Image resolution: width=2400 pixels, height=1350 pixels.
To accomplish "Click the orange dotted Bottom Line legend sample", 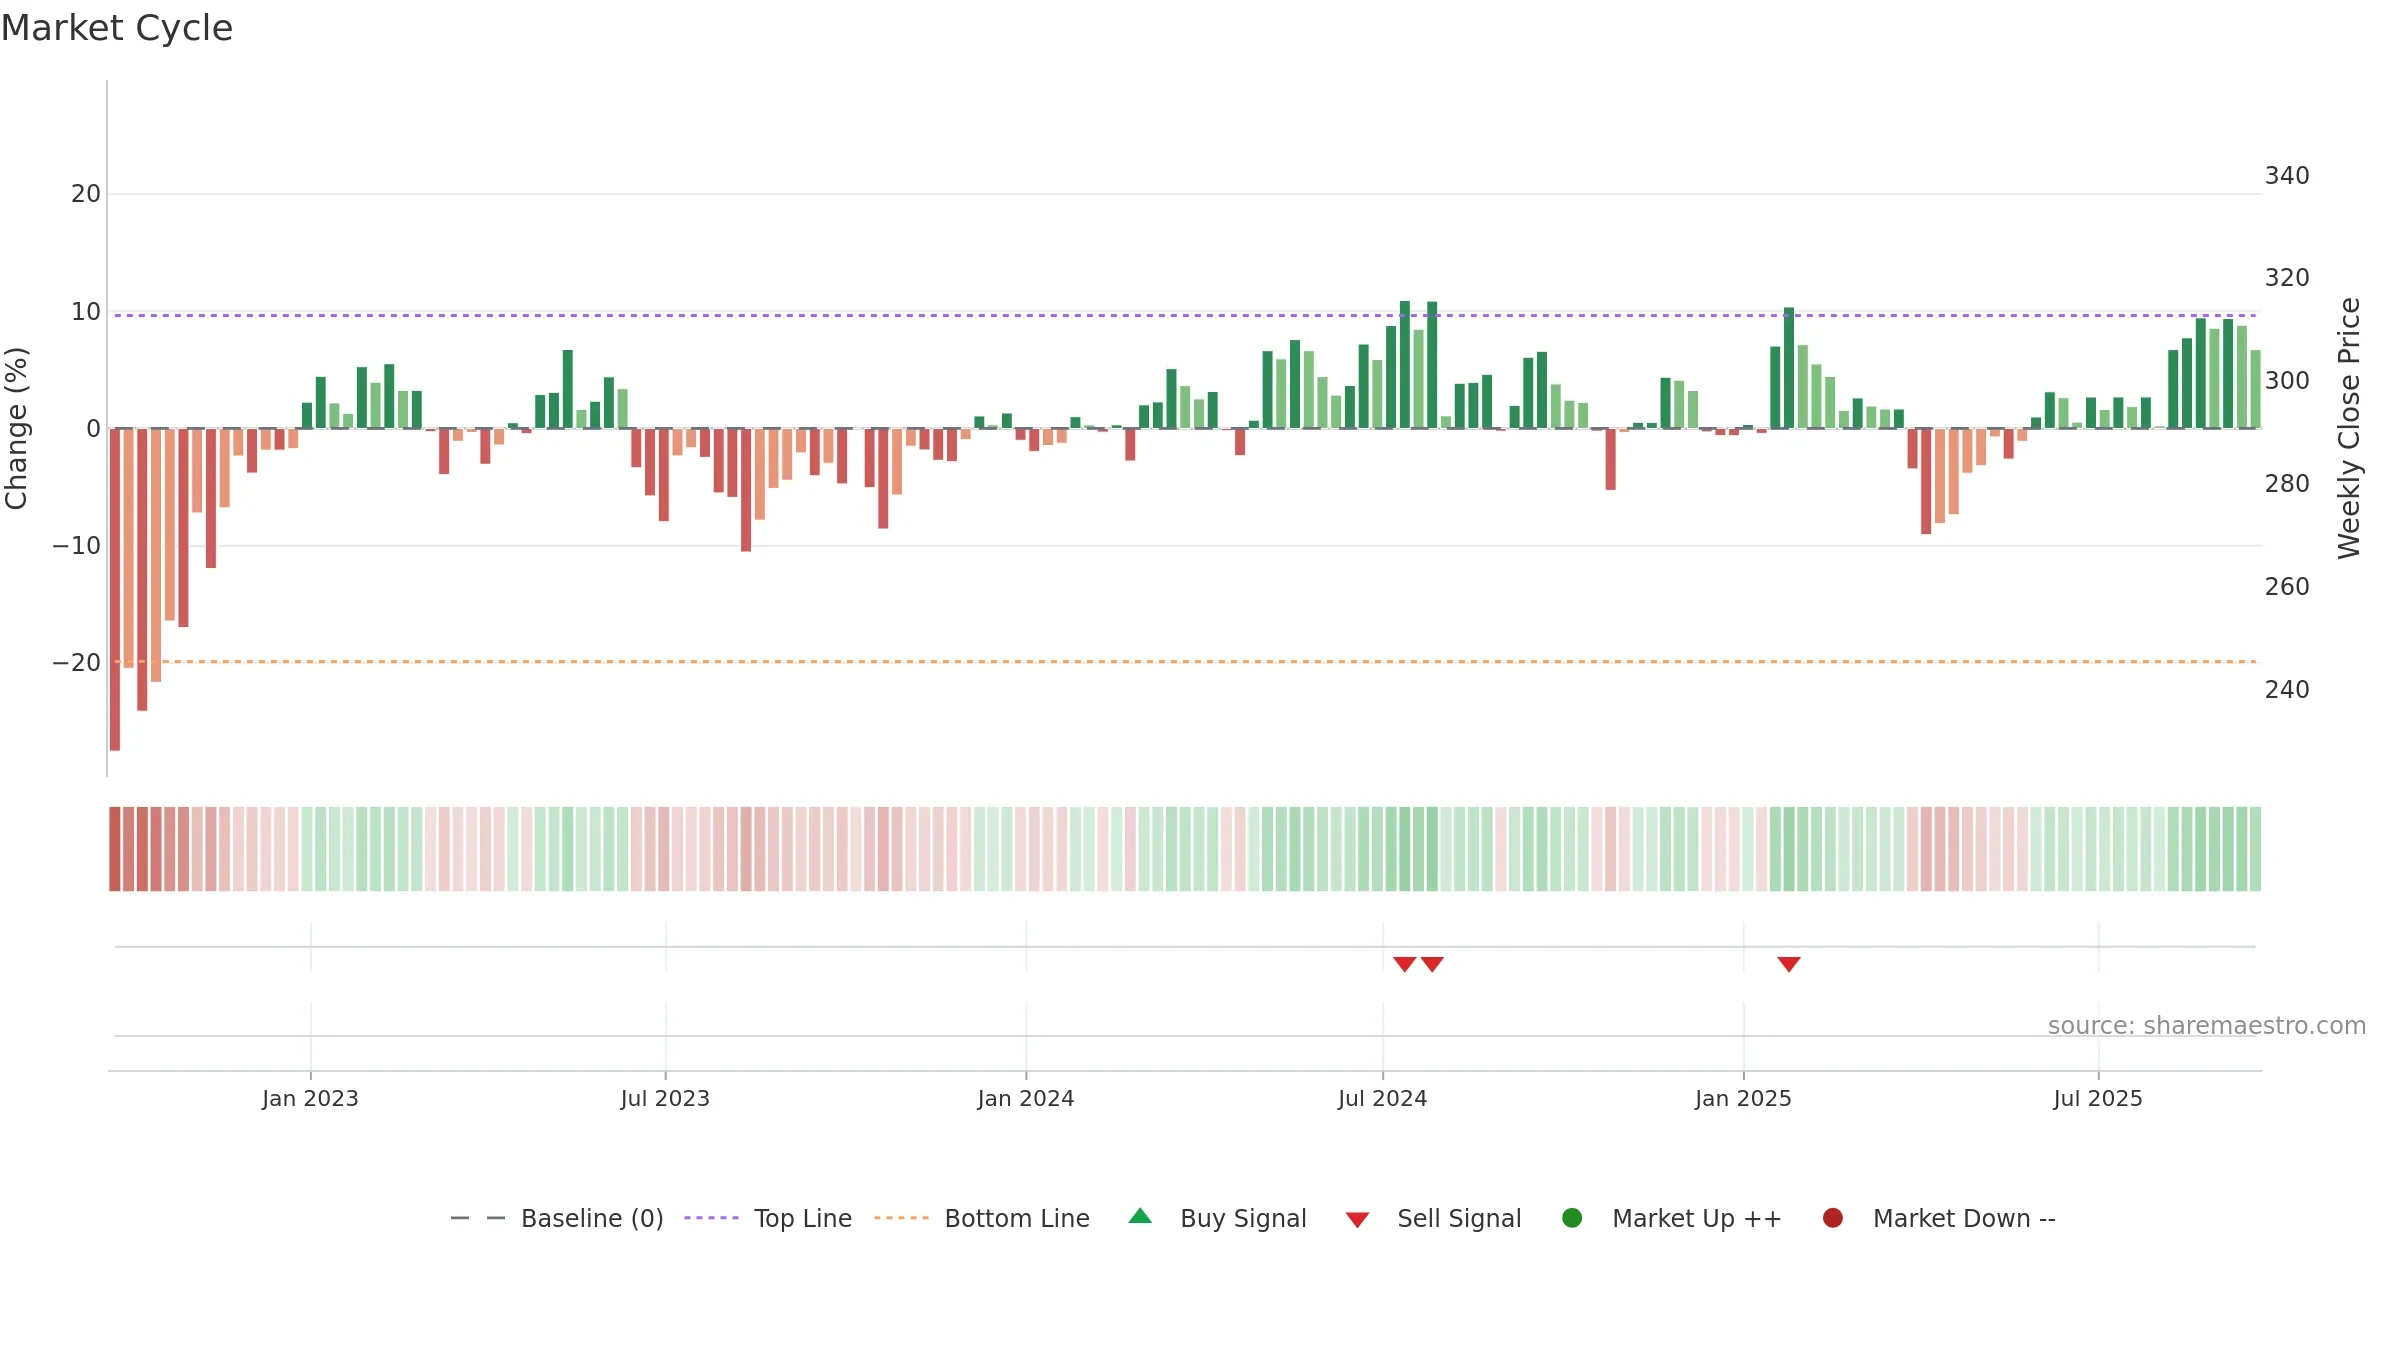I will click(901, 1218).
